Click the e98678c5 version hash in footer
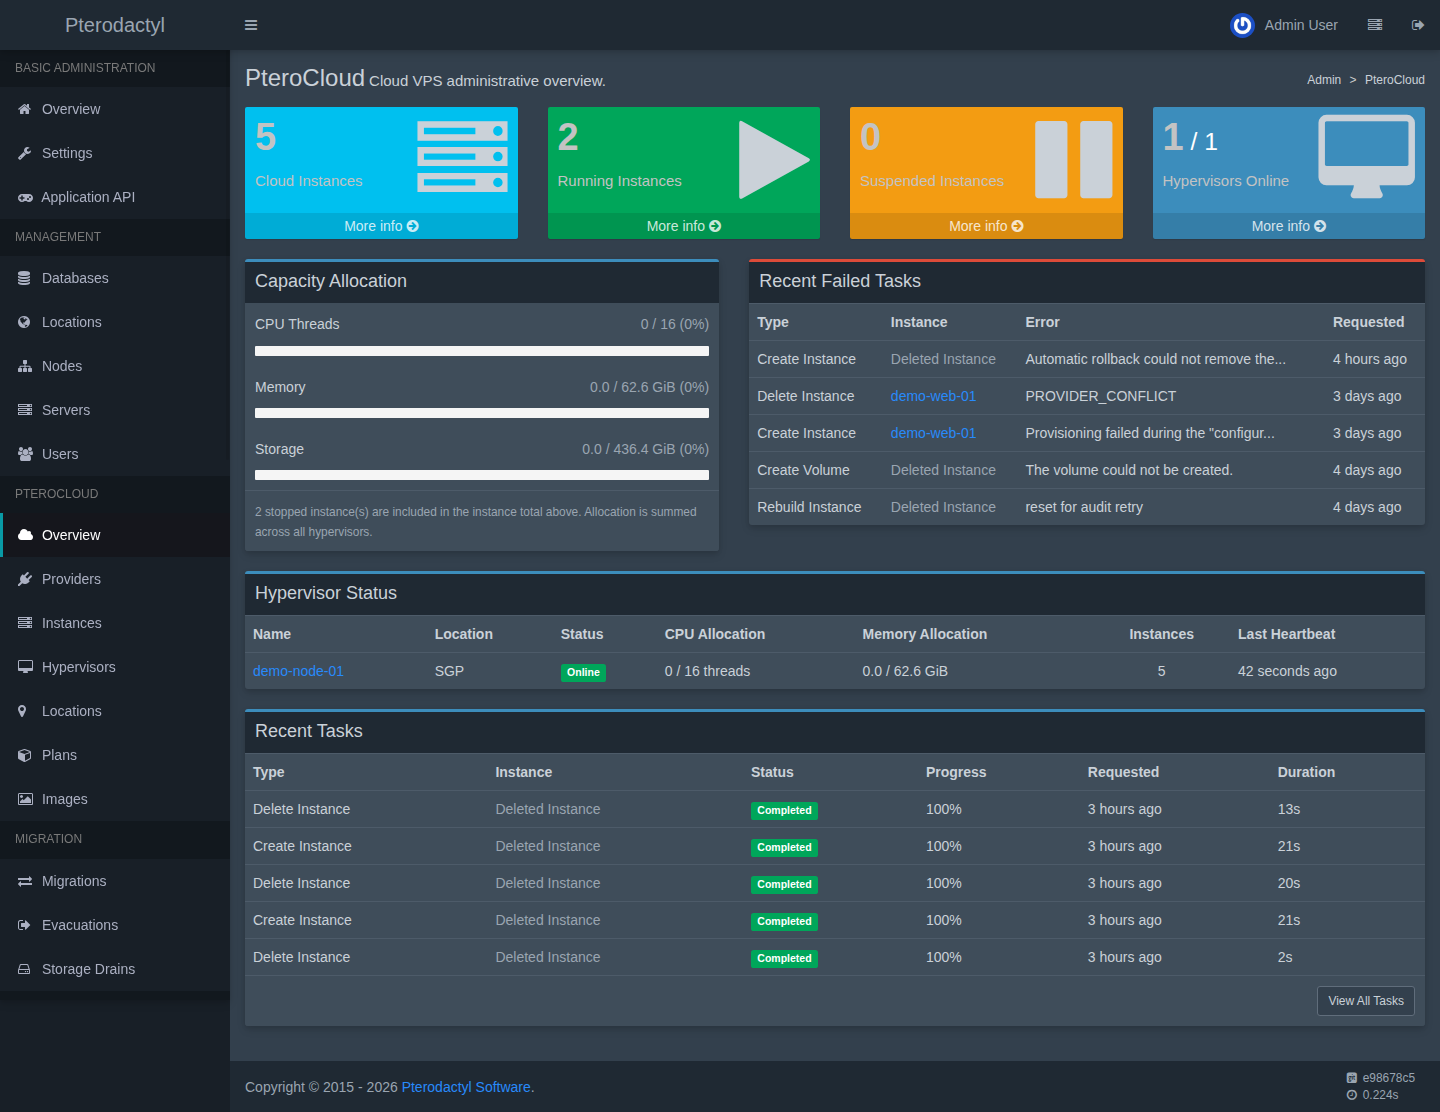 (1388, 1078)
